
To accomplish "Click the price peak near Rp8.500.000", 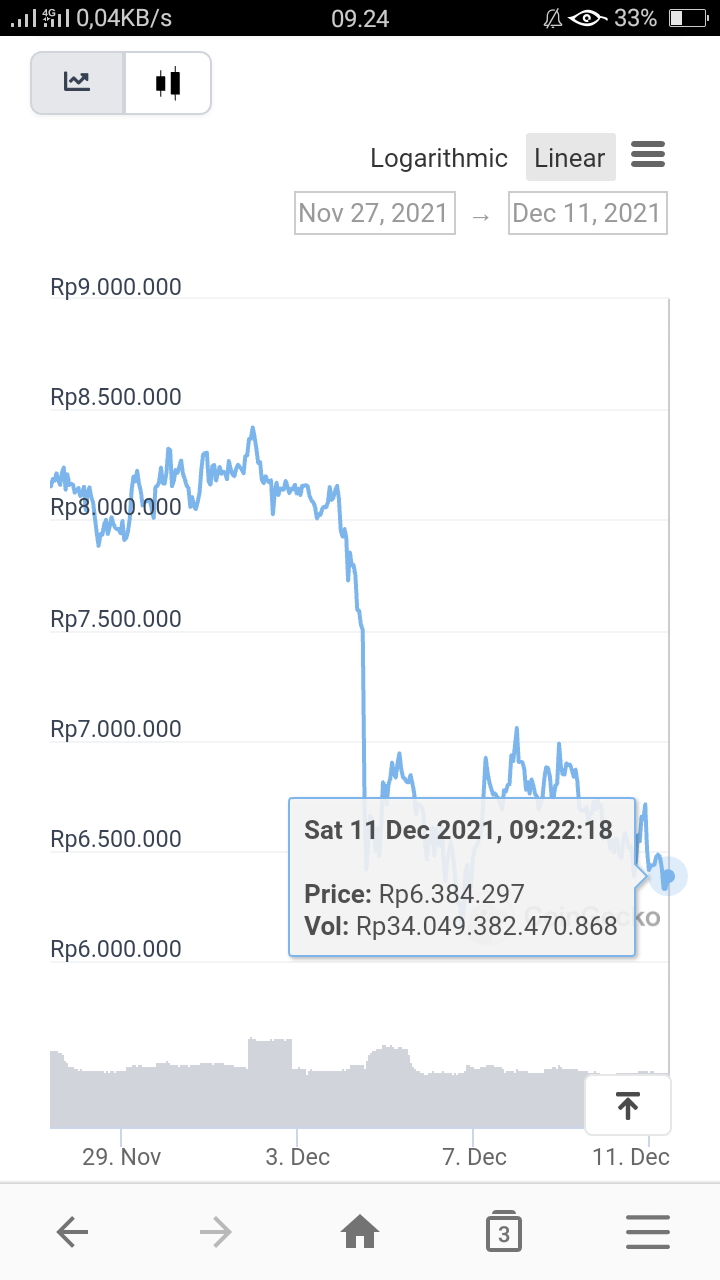I will click(253, 429).
